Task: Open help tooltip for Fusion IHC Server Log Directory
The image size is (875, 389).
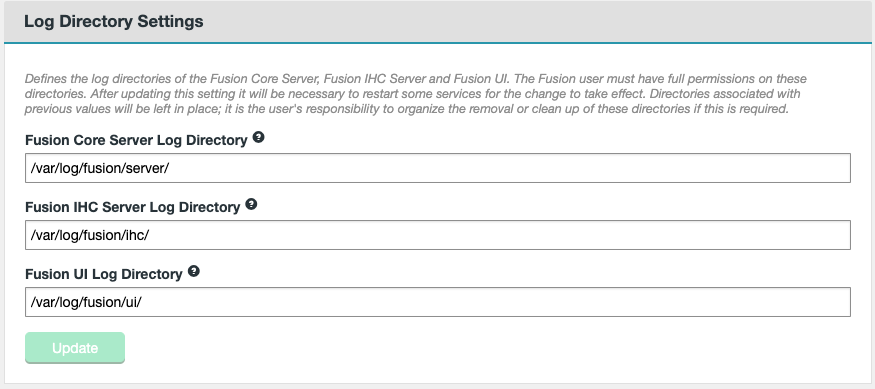Action: click(251, 204)
